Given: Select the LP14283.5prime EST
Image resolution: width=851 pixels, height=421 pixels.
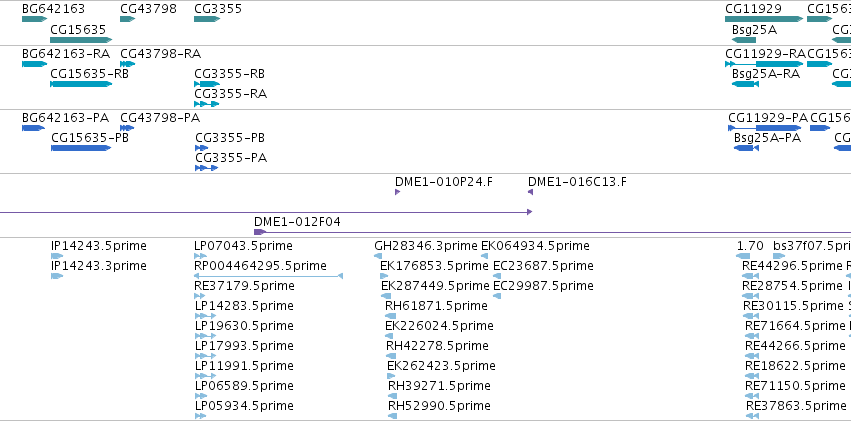Looking at the screenshot, I should pos(205,316).
